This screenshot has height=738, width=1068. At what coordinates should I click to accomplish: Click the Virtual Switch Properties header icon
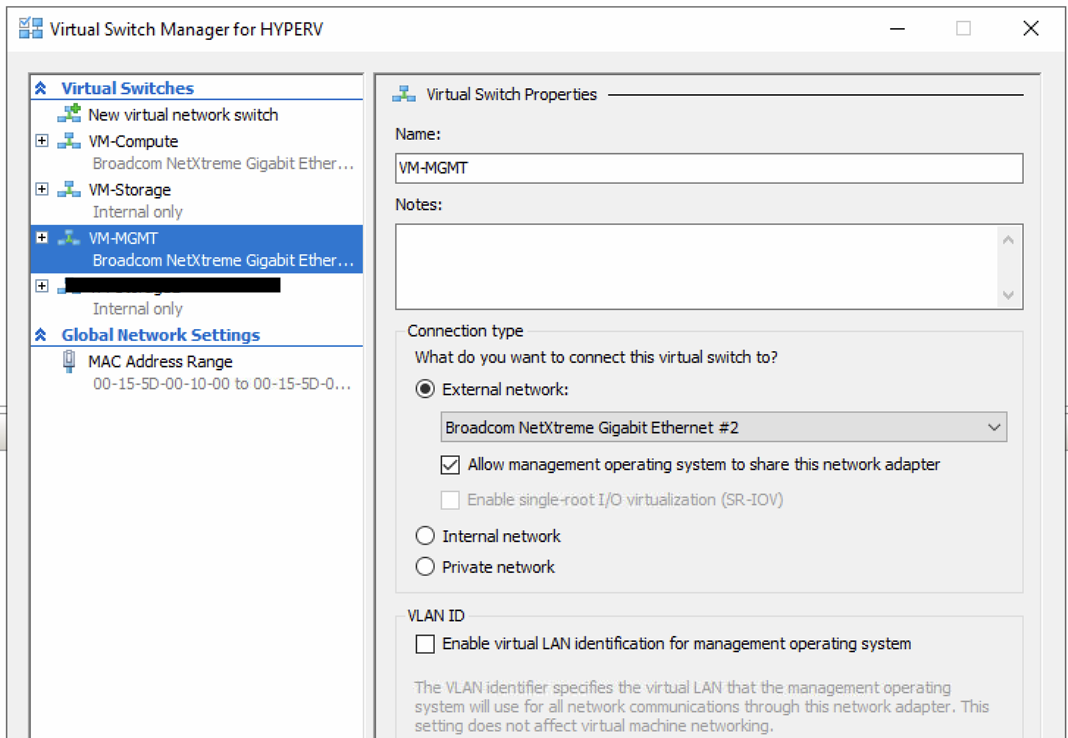404,94
